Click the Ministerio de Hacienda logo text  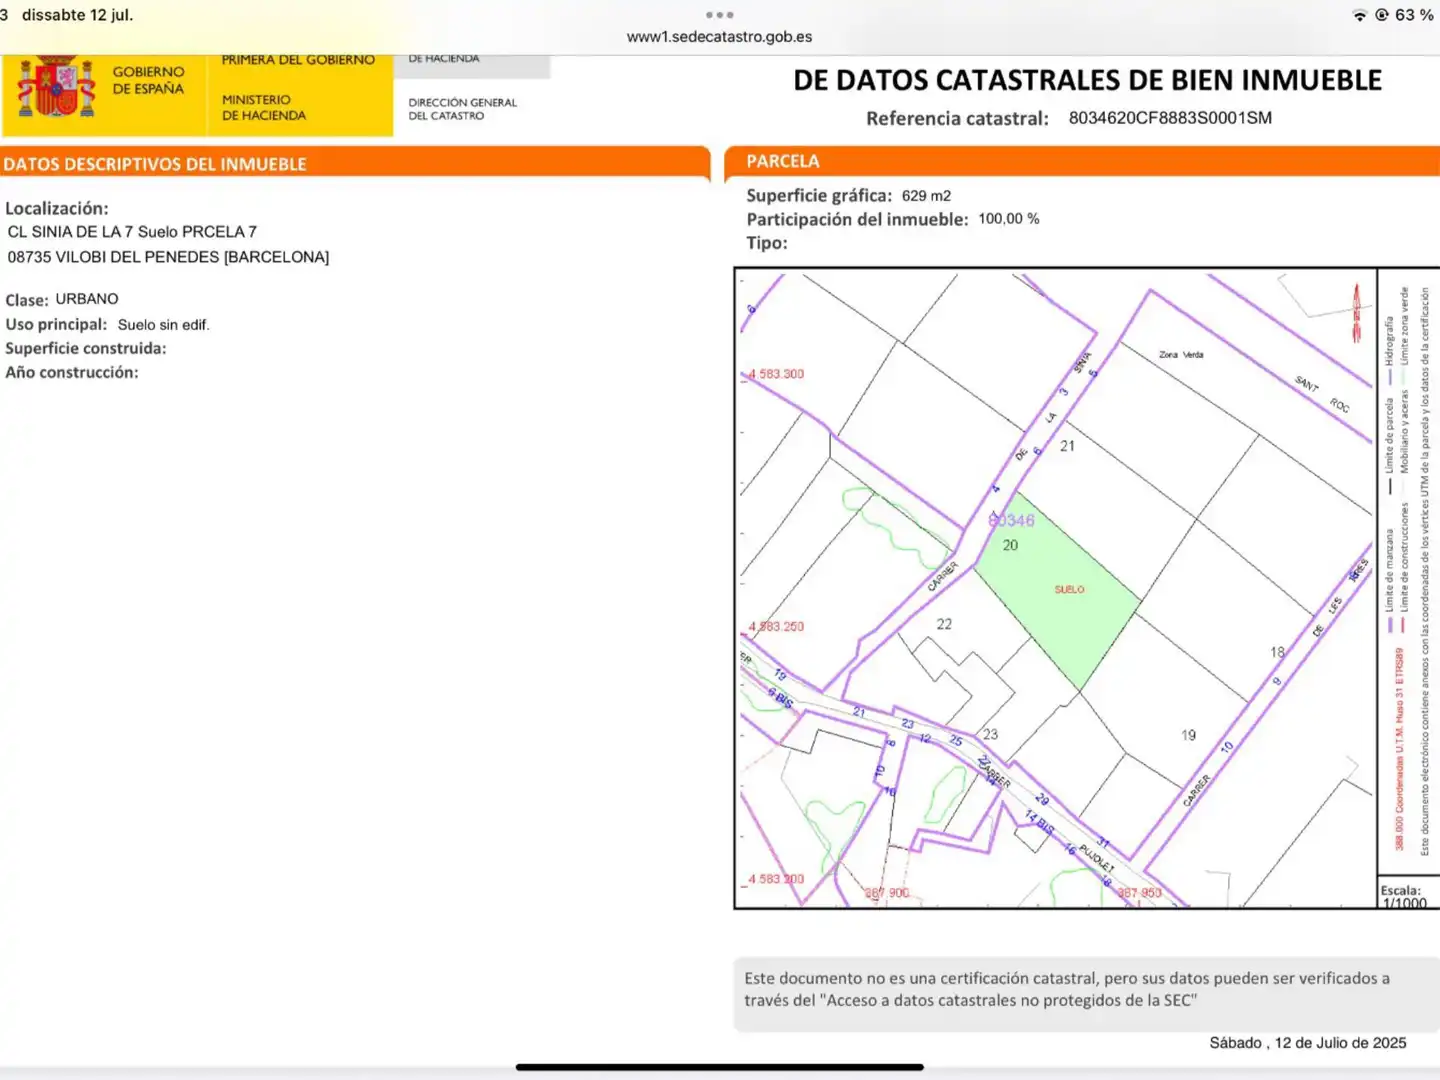(264, 108)
